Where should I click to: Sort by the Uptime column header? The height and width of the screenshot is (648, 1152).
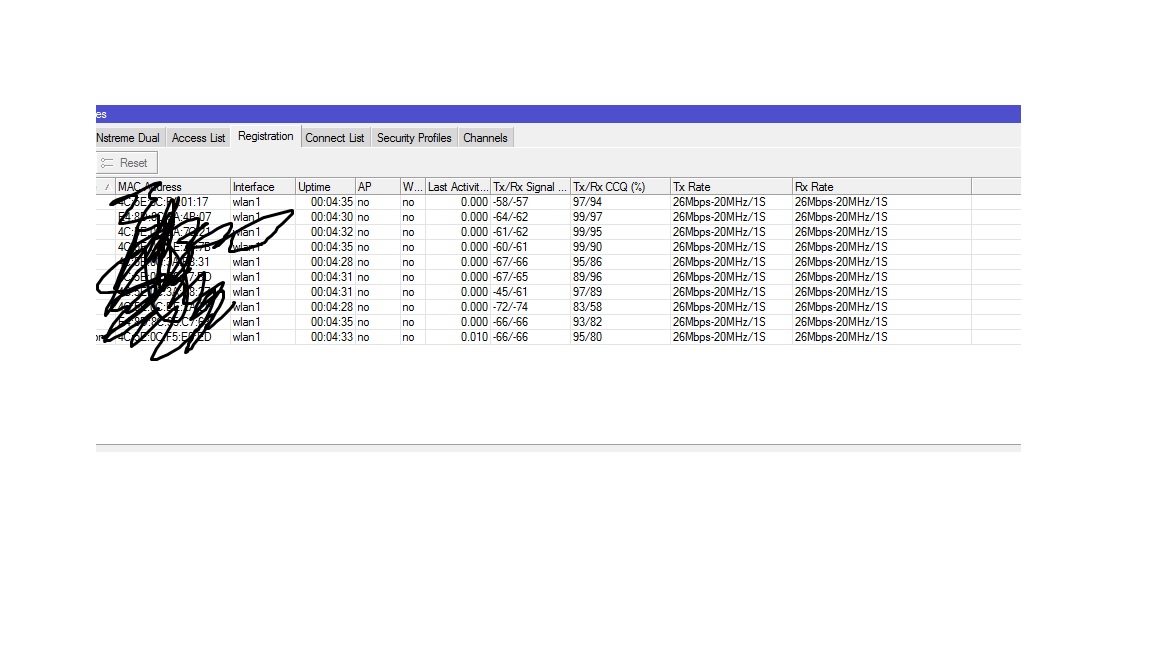click(x=325, y=187)
